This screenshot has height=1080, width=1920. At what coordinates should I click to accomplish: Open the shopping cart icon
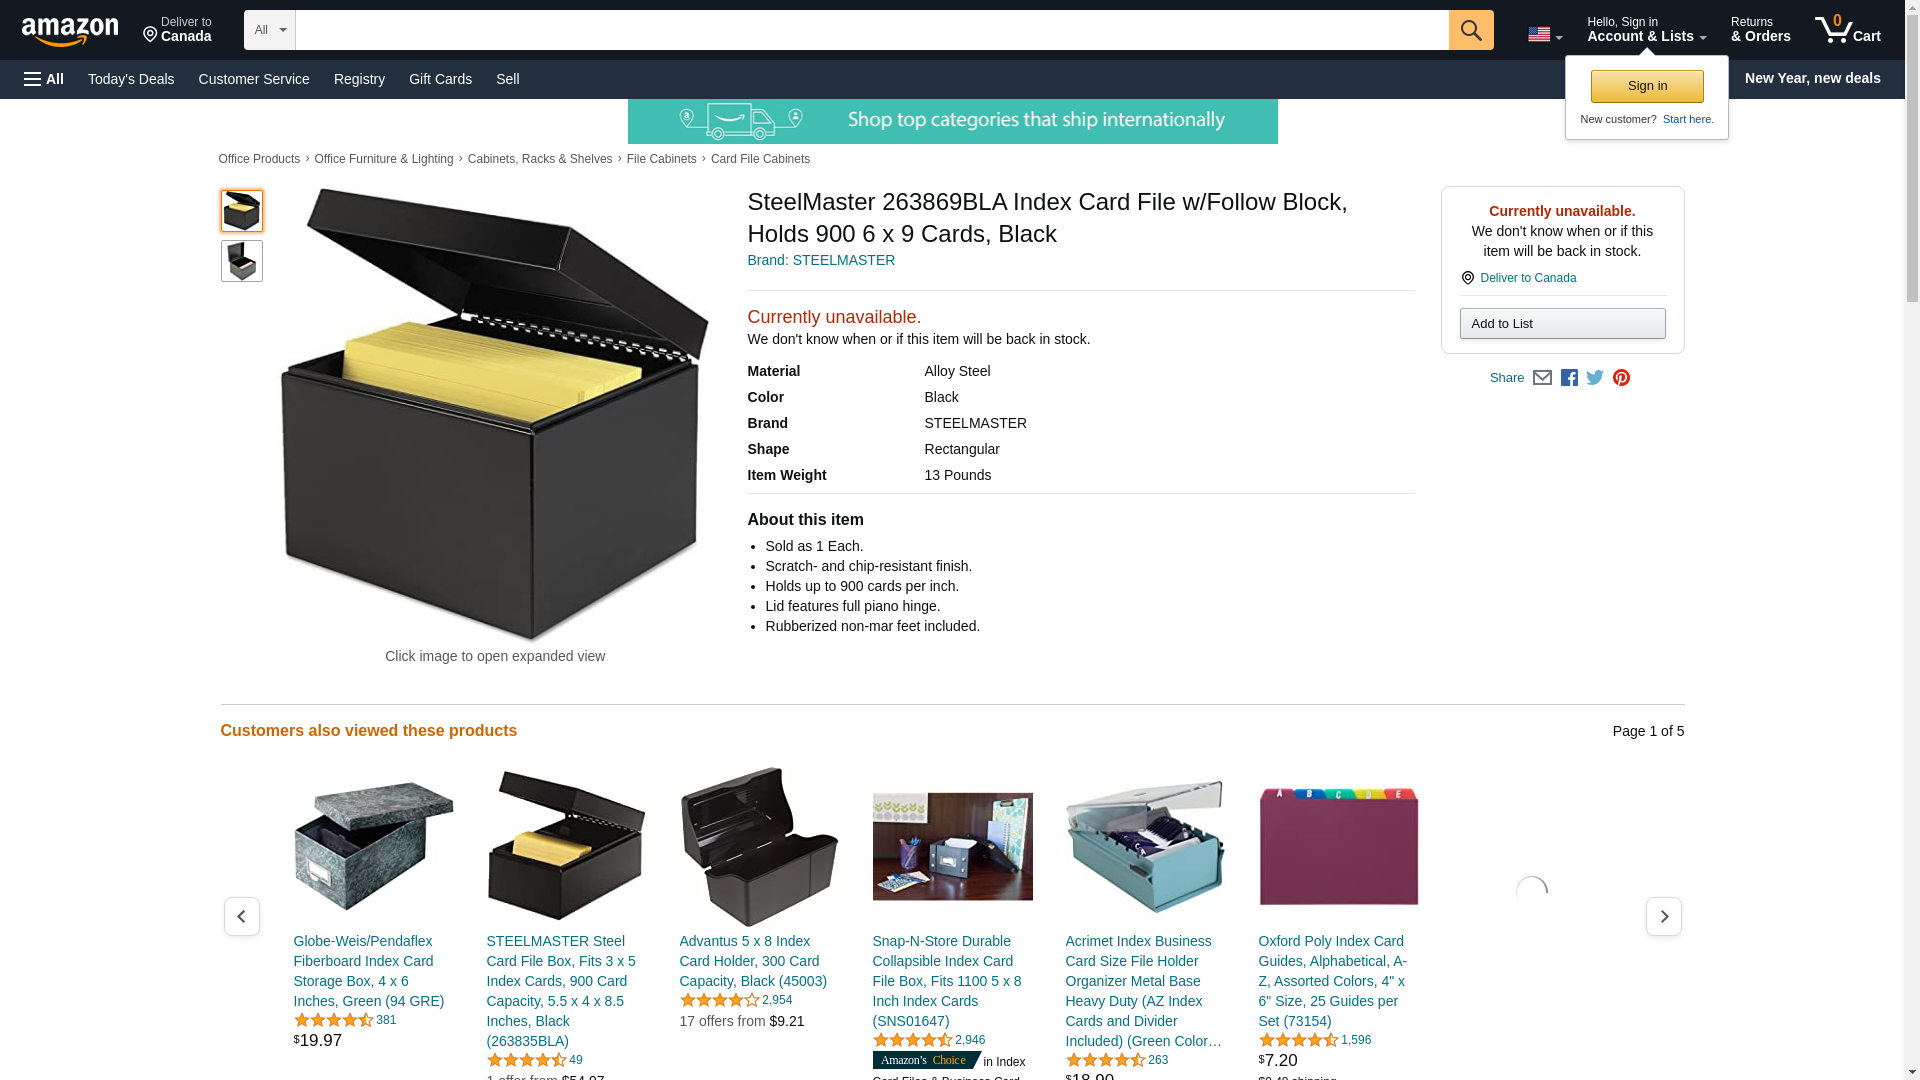point(1847,30)
